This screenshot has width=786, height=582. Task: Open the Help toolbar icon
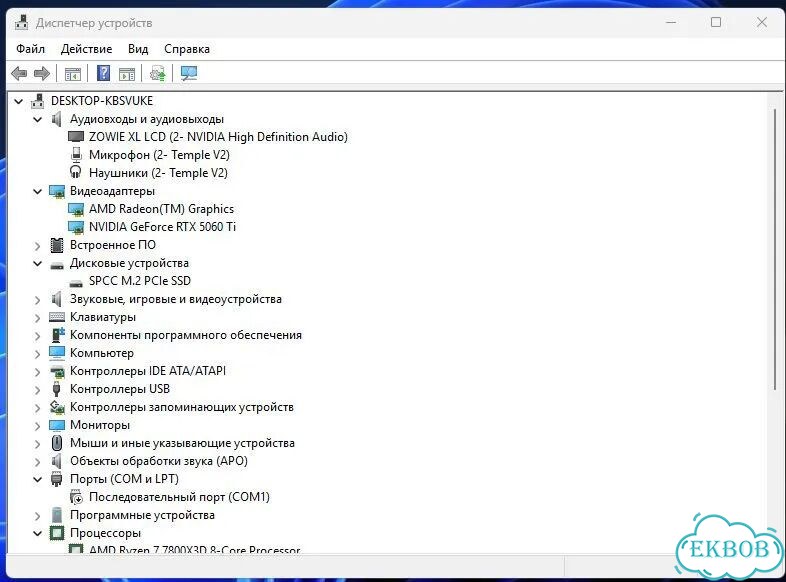pos(103,74)
